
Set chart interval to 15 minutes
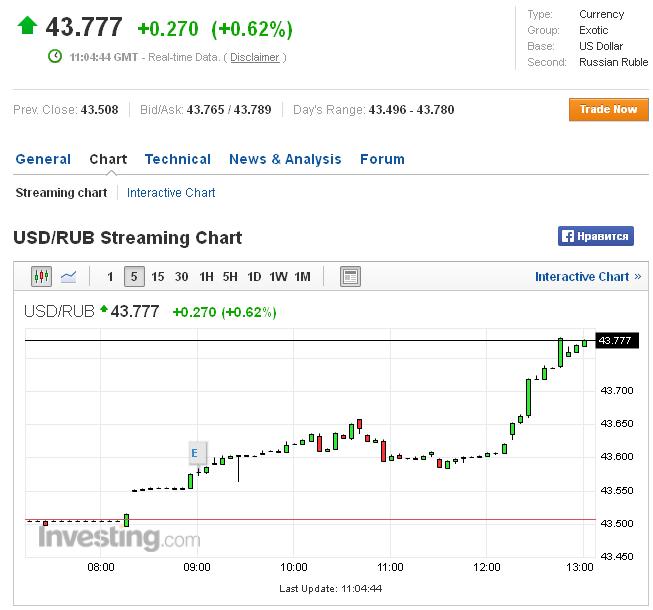tap(157, 276)
